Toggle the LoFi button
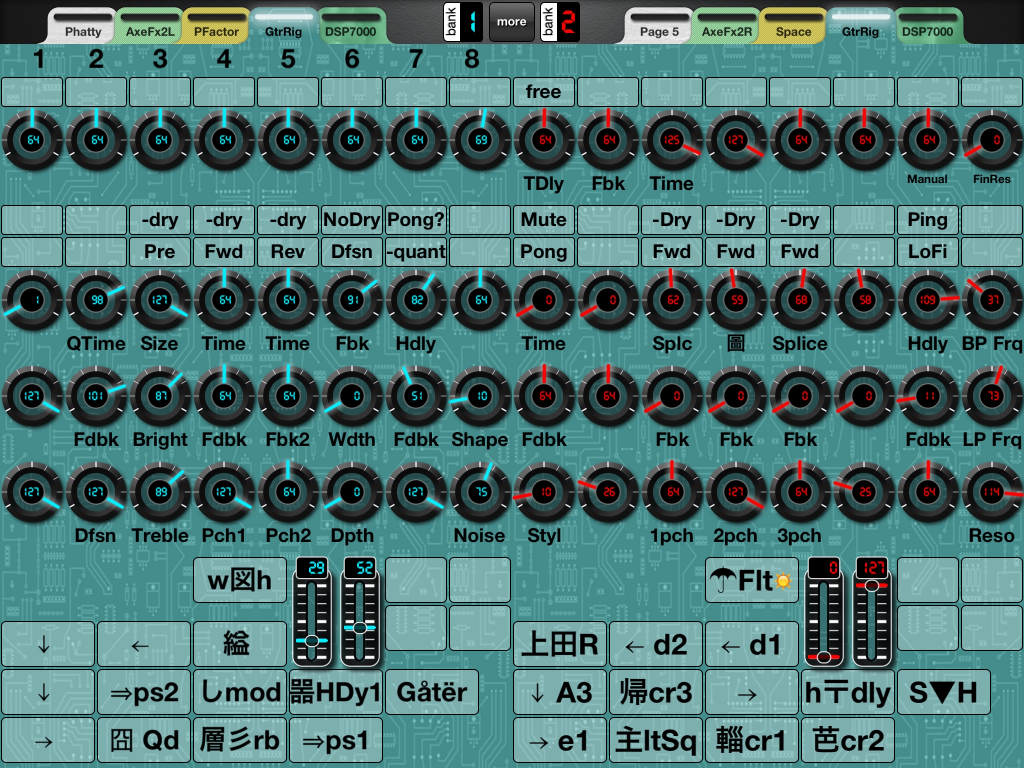This screenshot has height=768, width=1024. 927,251
